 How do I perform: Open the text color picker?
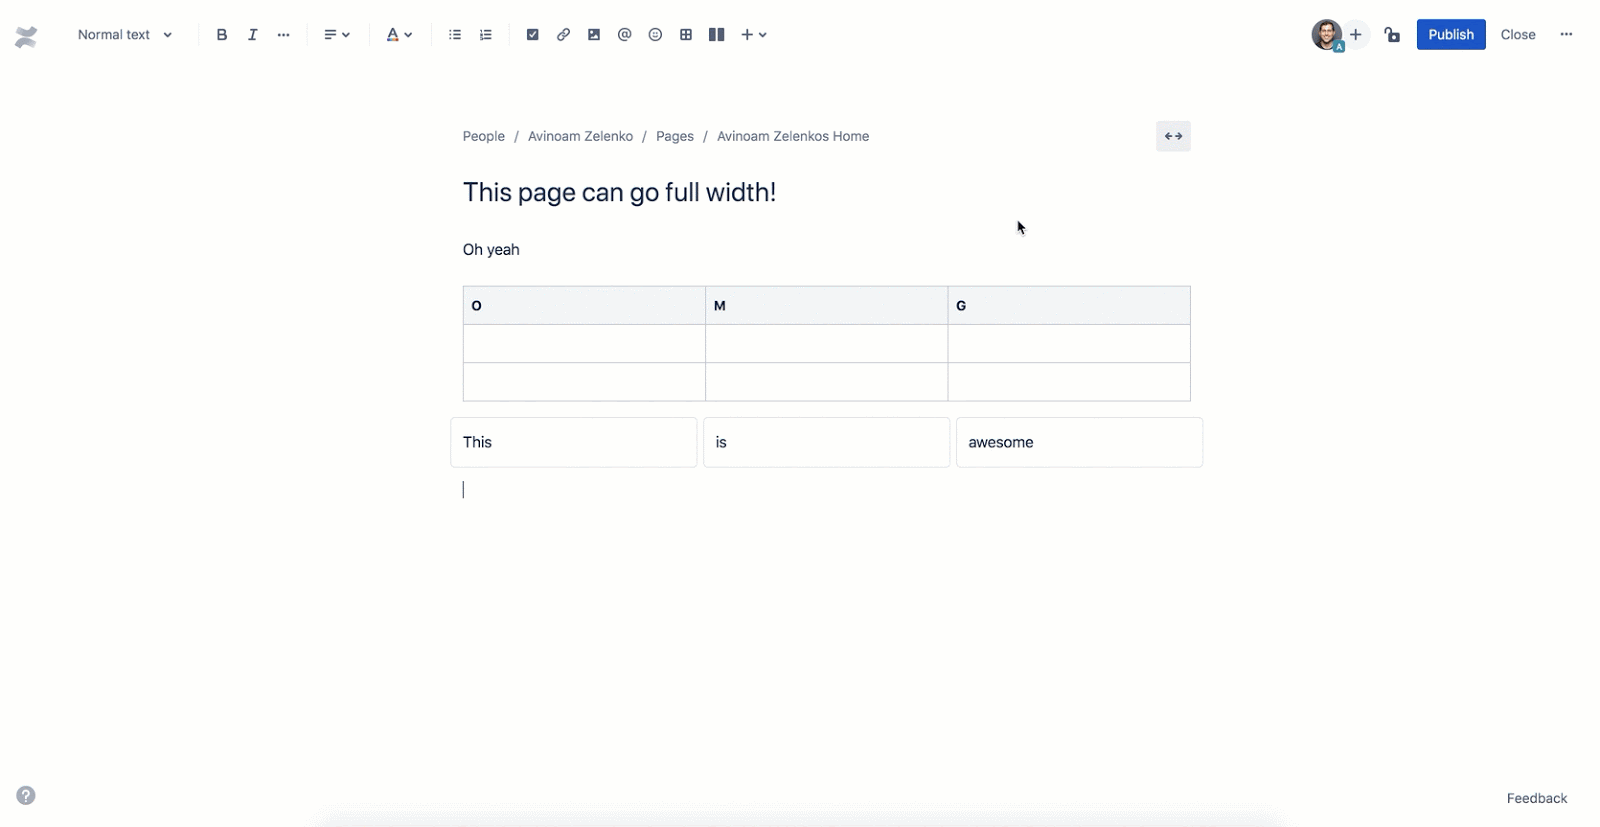pyautogui.click(x=399, y=35)
